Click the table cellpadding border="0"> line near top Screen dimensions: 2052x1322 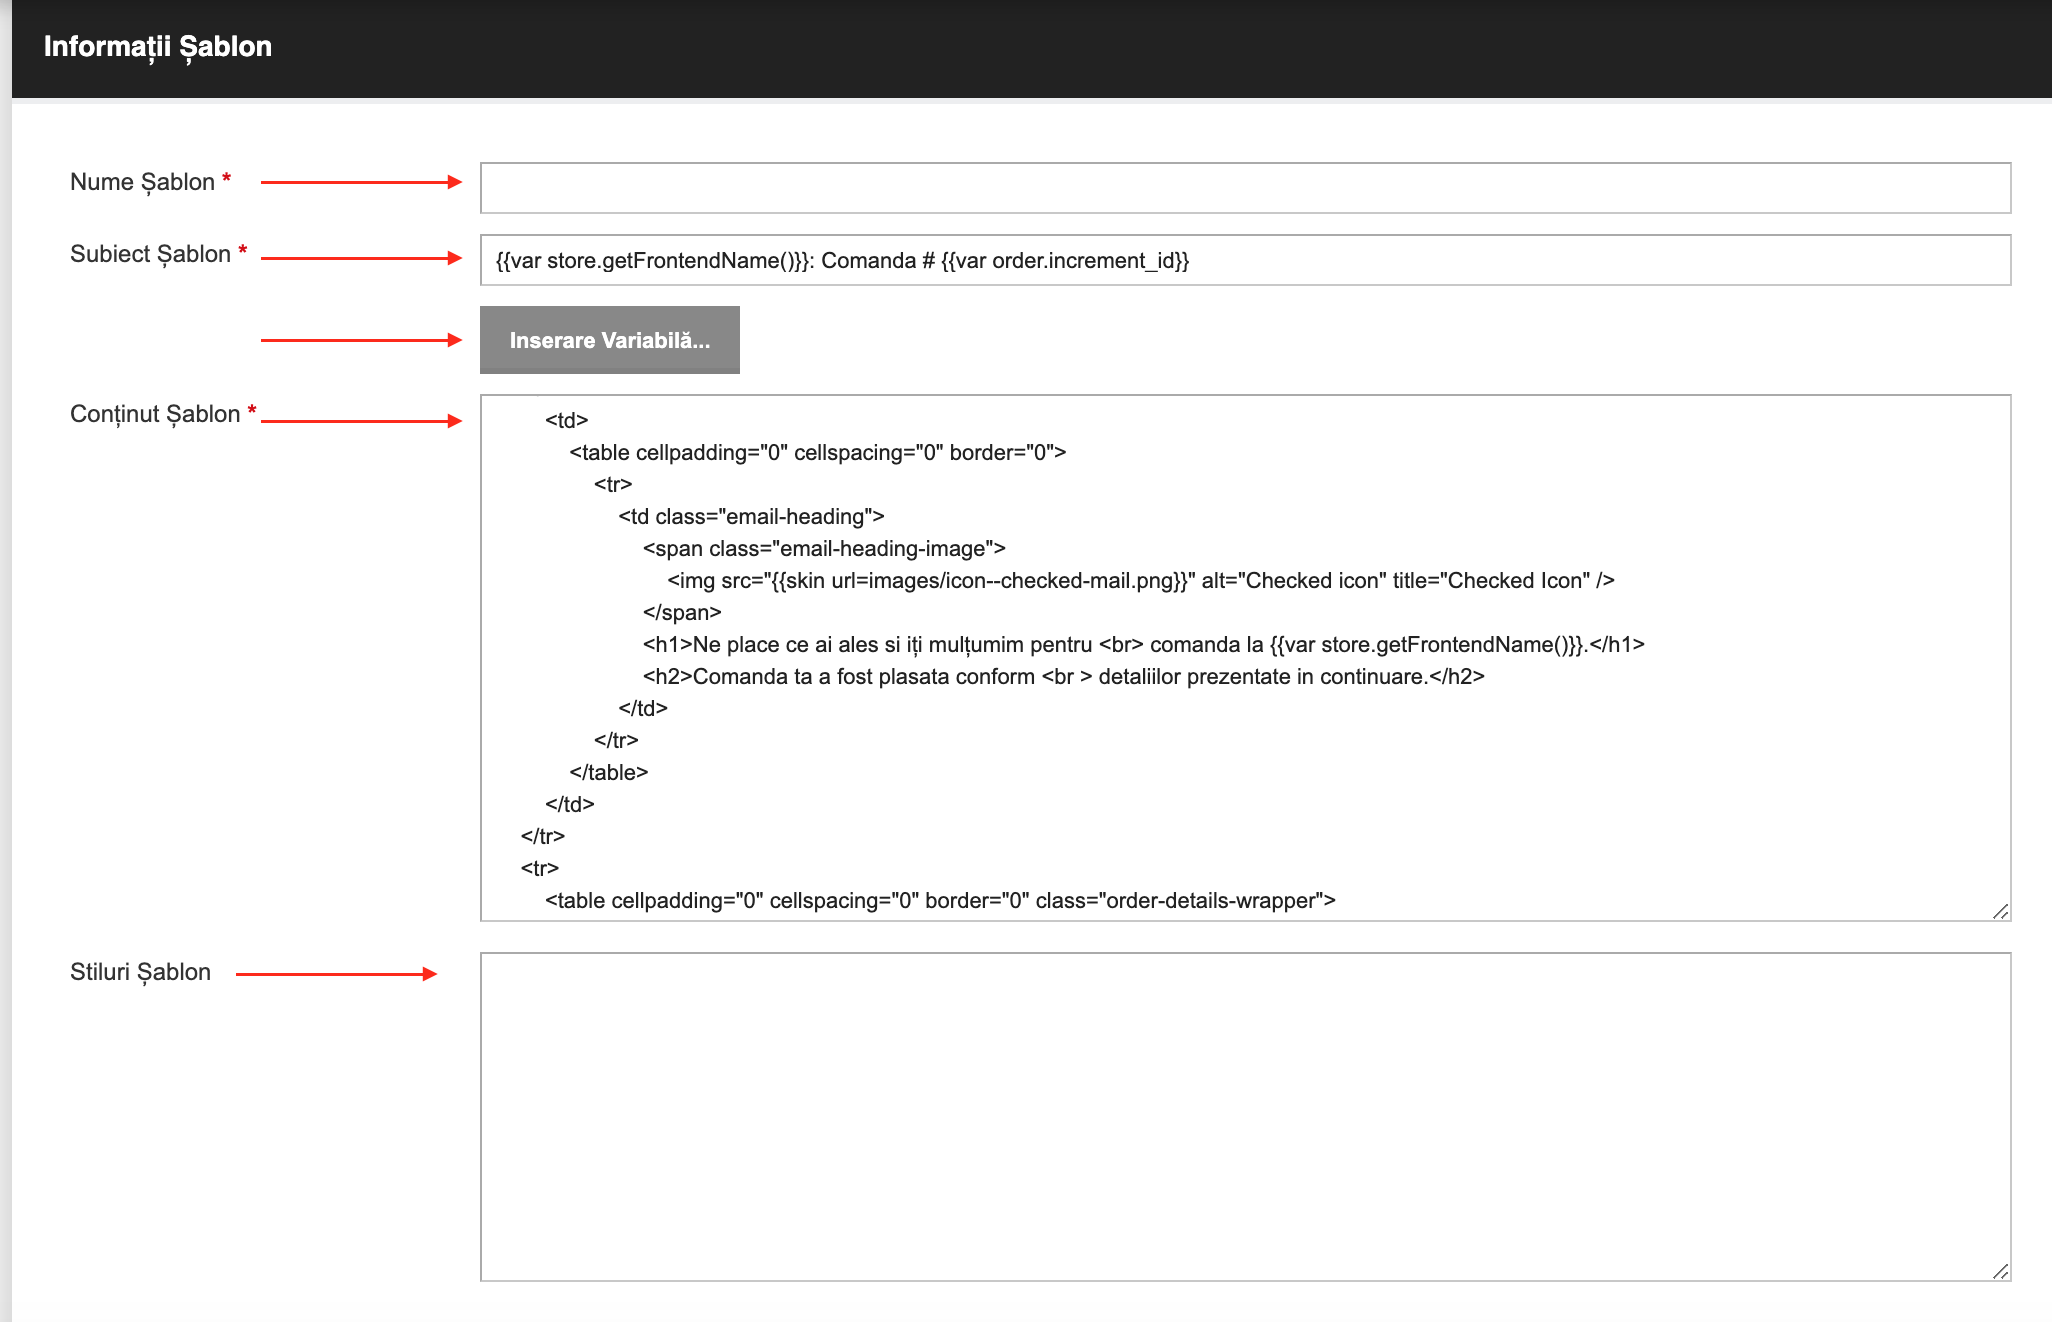point(818,452)
